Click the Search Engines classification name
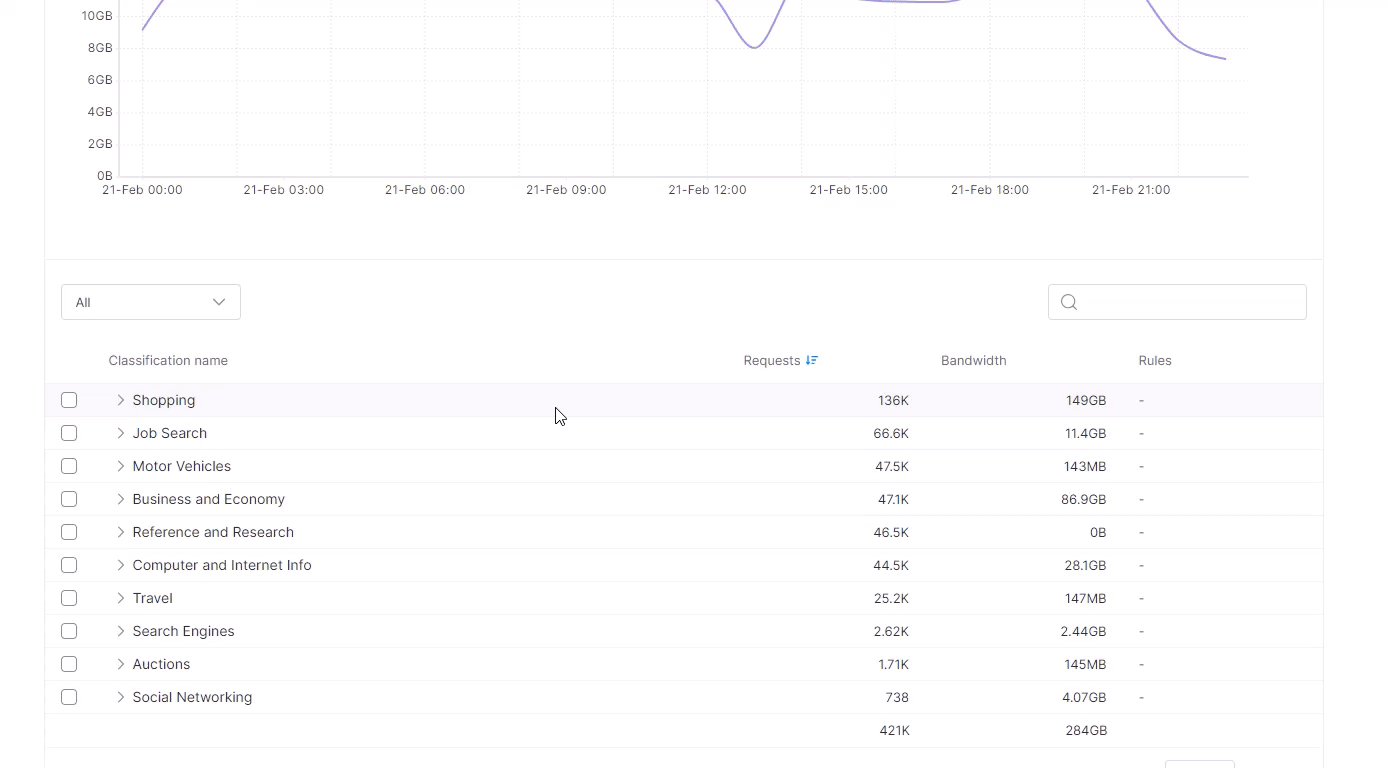 pos(184,631)
